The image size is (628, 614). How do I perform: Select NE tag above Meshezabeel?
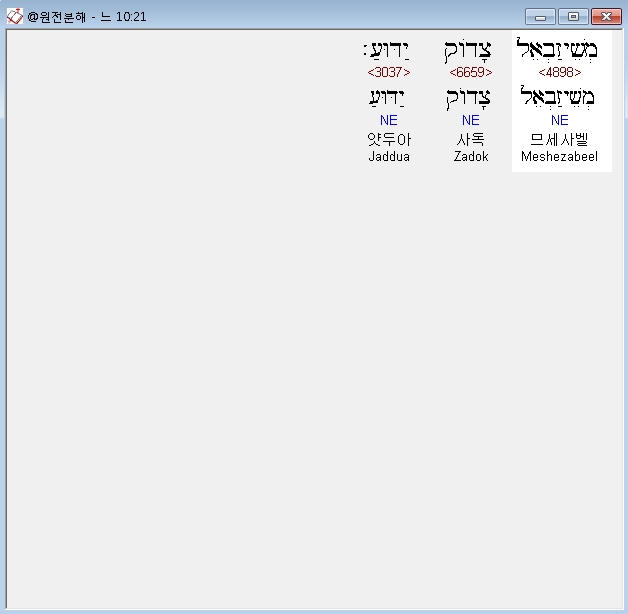(x=560, y=120)
